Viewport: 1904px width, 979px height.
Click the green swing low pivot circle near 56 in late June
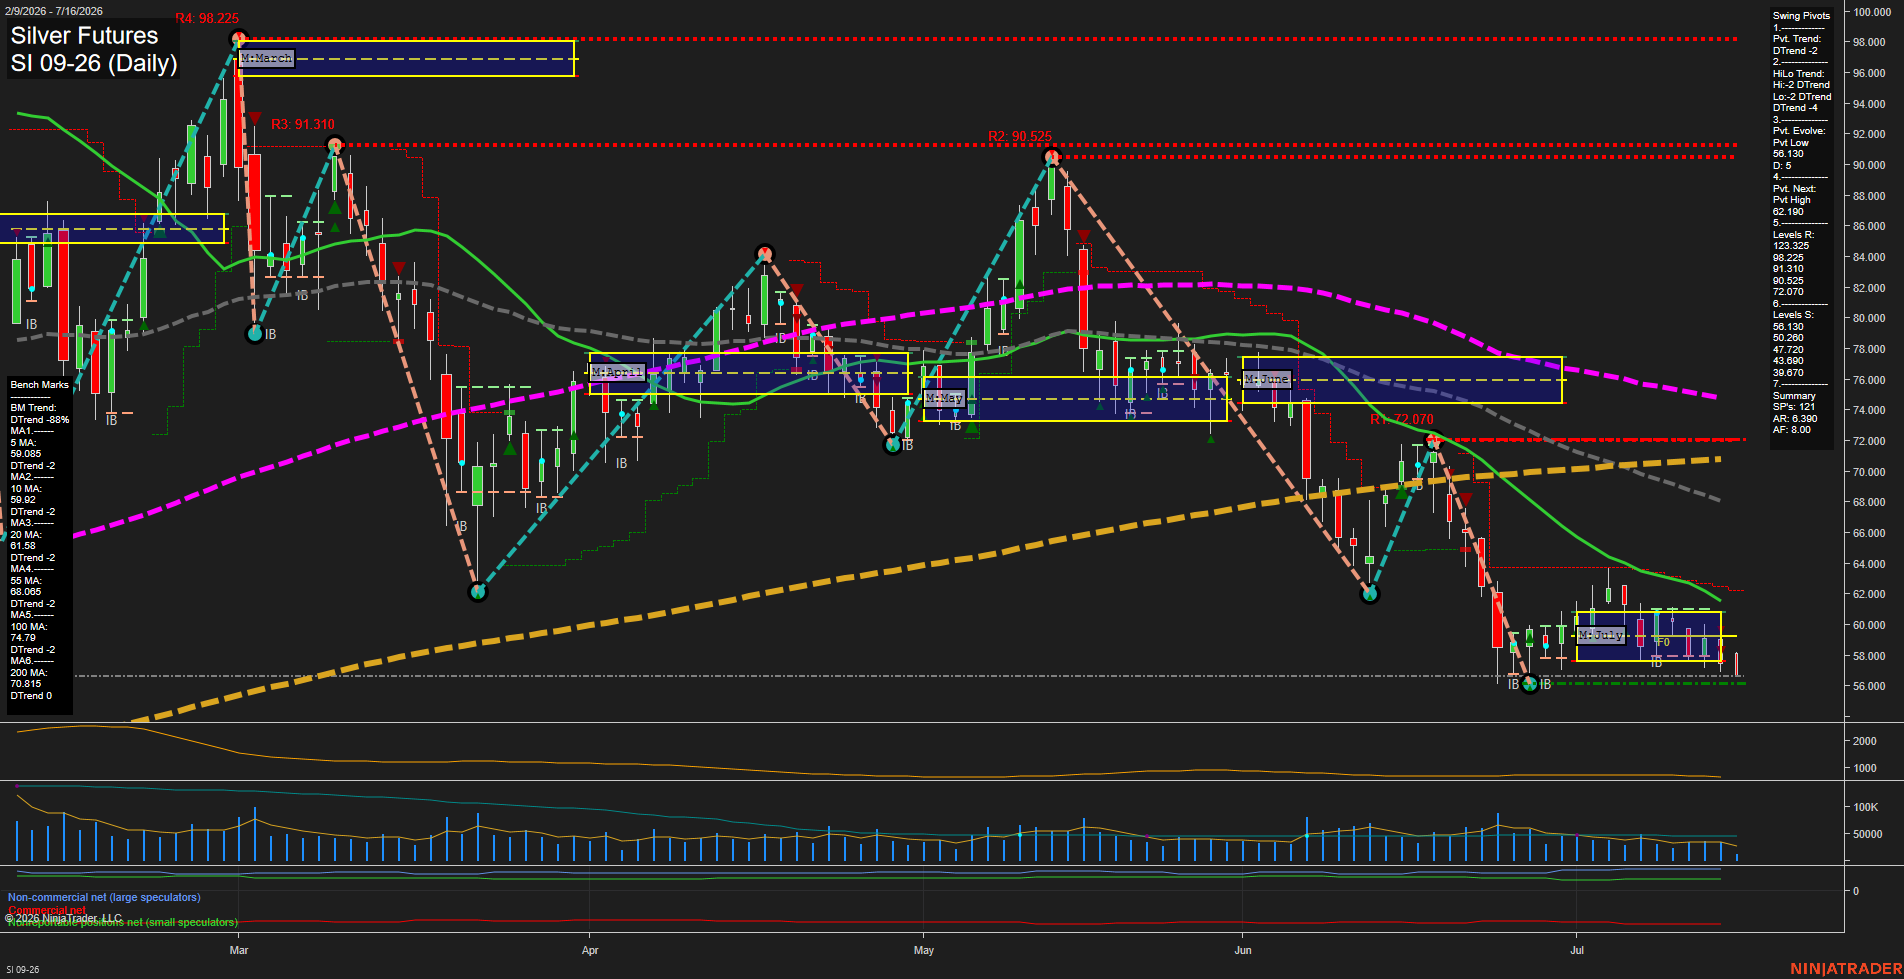click(1529, 685)
